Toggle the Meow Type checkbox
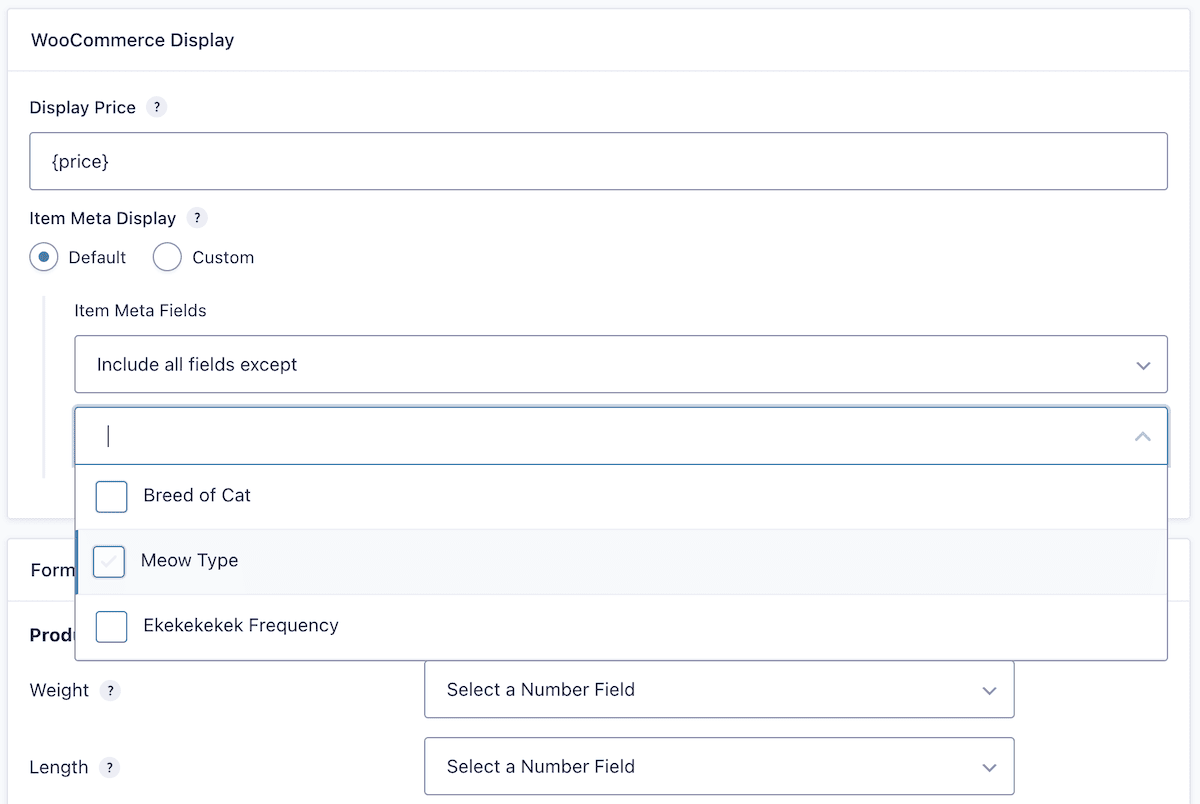The image size is (1200, 804). [109, 561]
